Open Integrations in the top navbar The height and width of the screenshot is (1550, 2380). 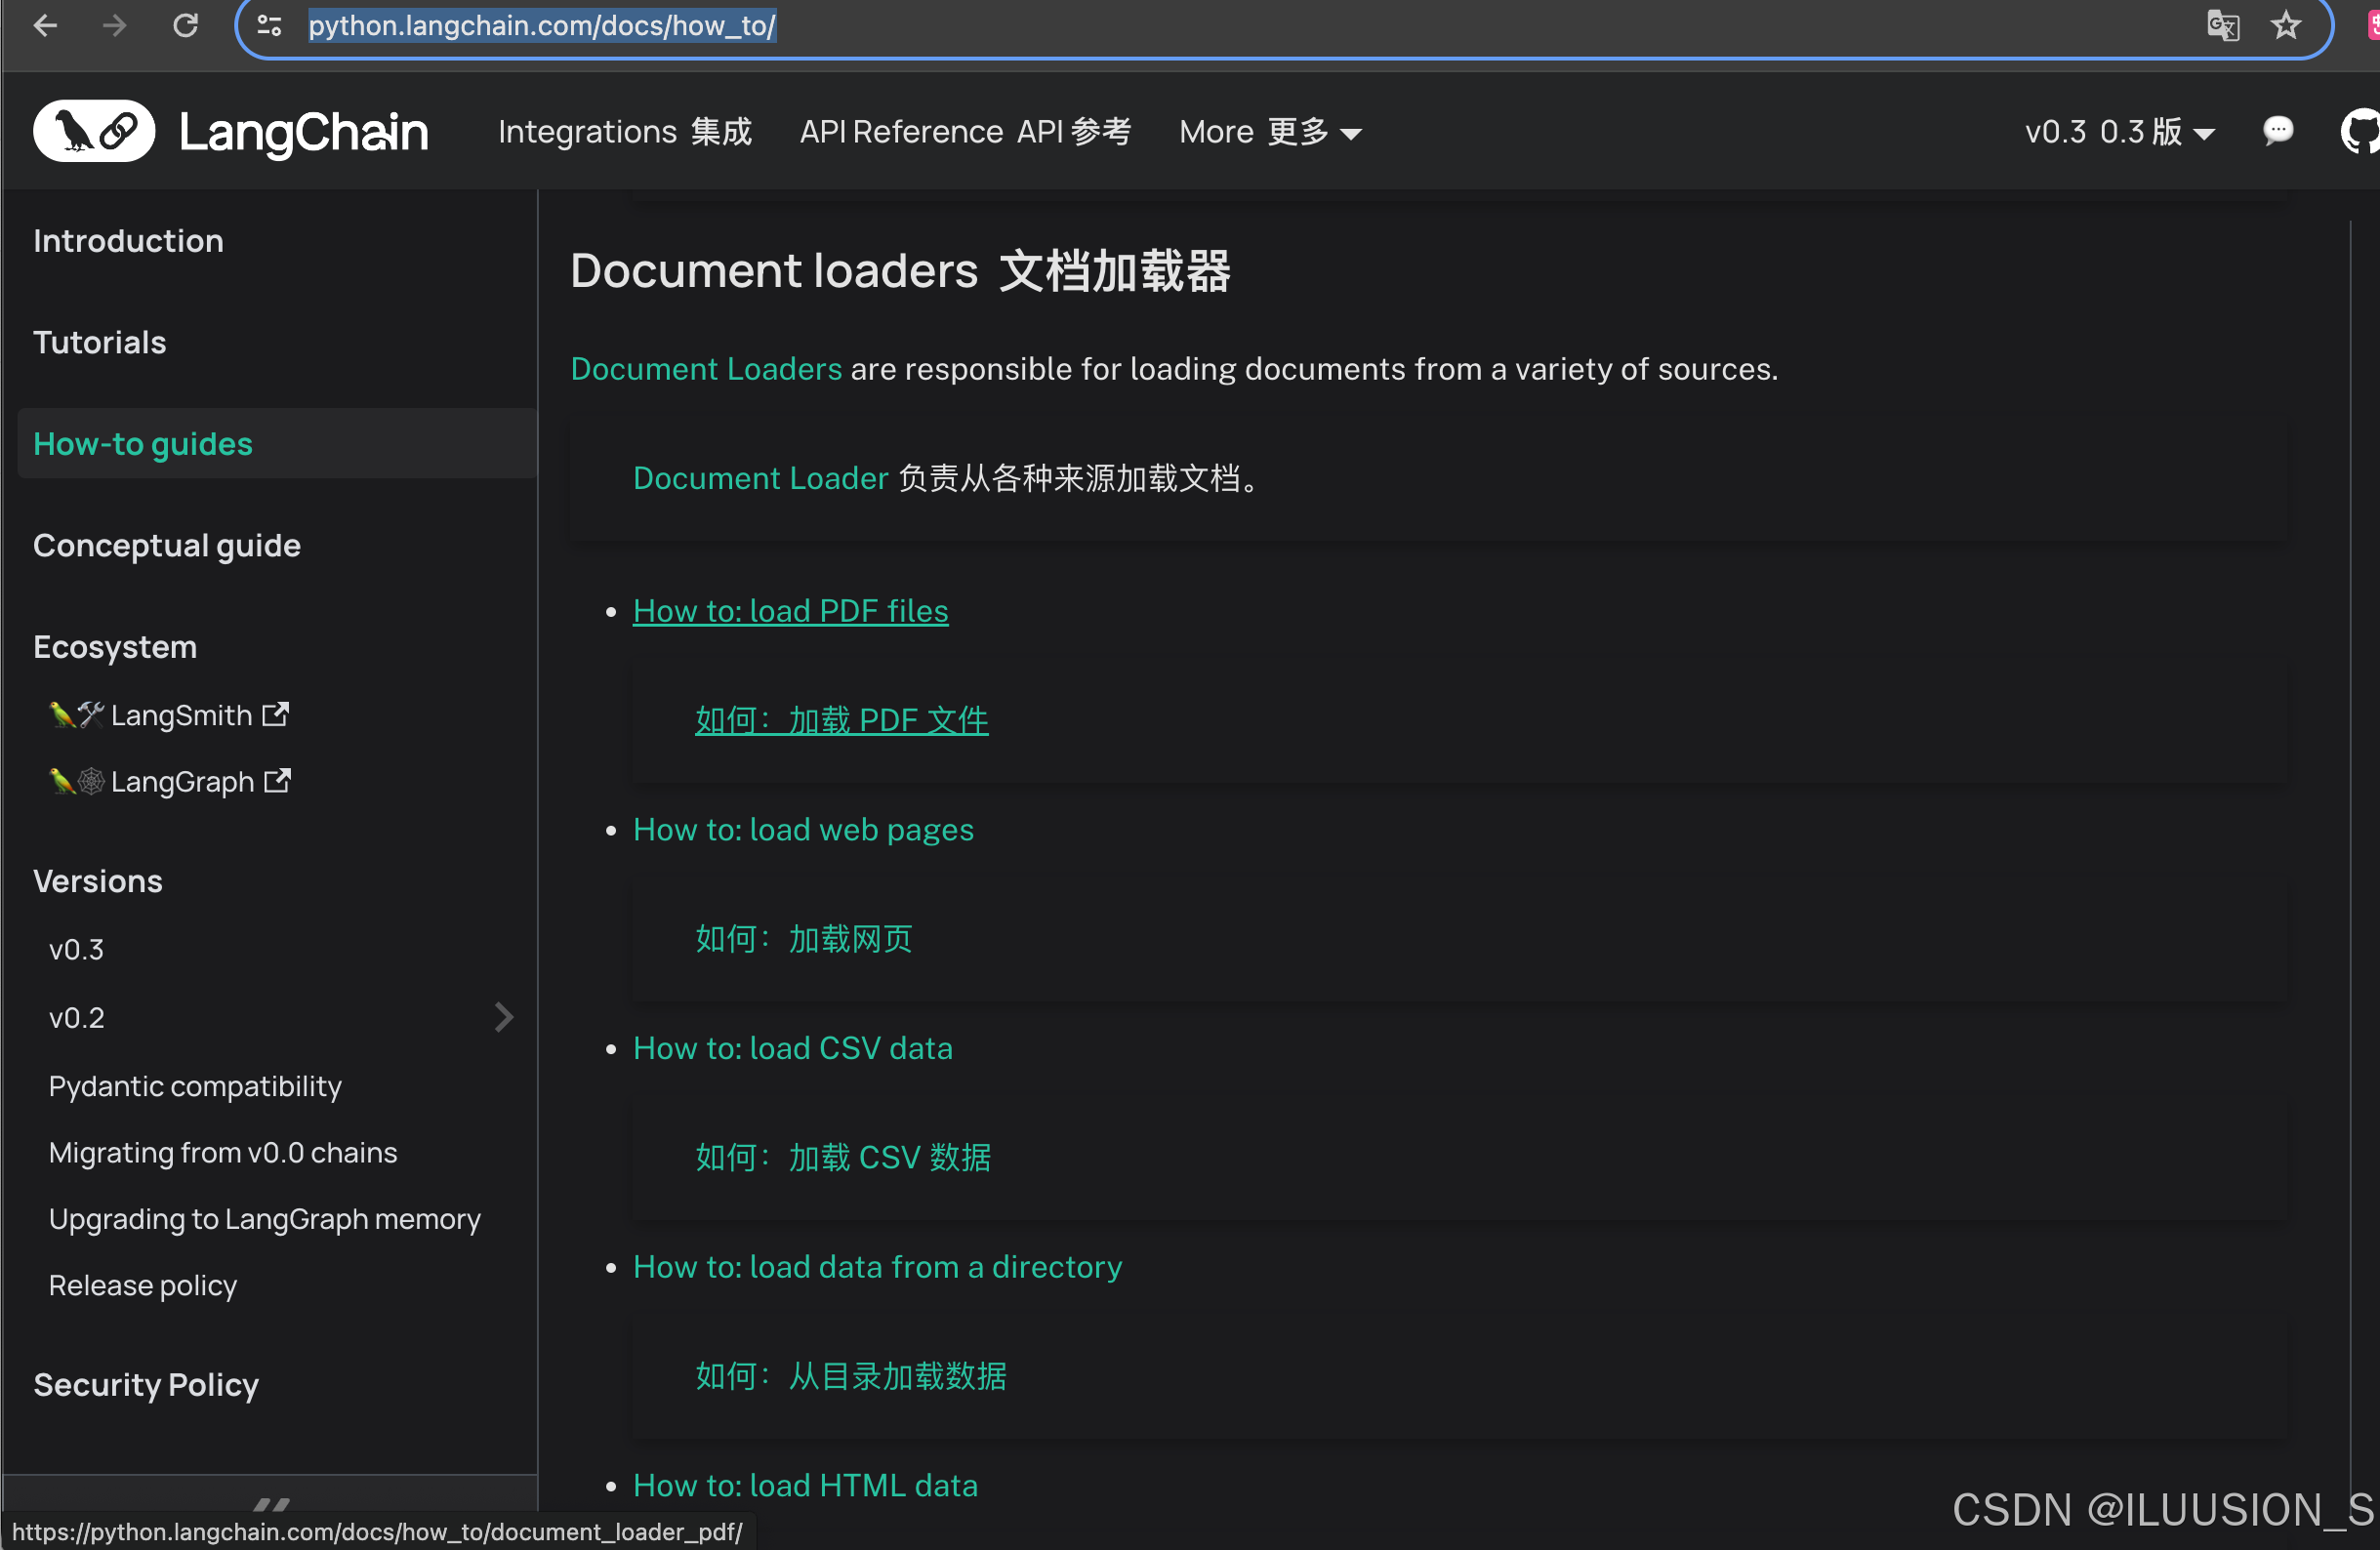624,132
